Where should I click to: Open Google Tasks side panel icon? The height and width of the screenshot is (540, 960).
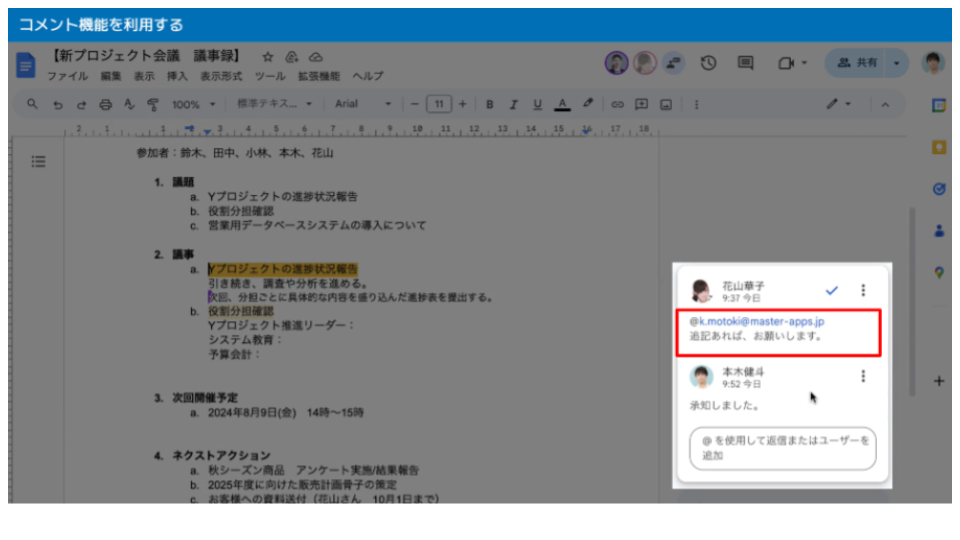939,189
